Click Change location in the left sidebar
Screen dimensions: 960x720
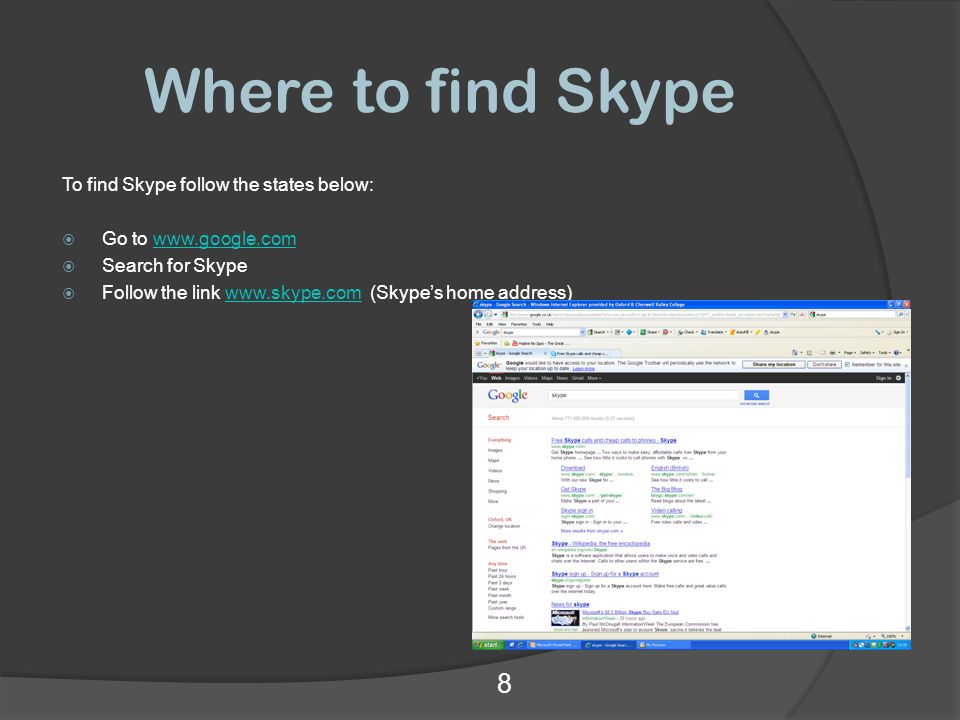pos(504,526)
